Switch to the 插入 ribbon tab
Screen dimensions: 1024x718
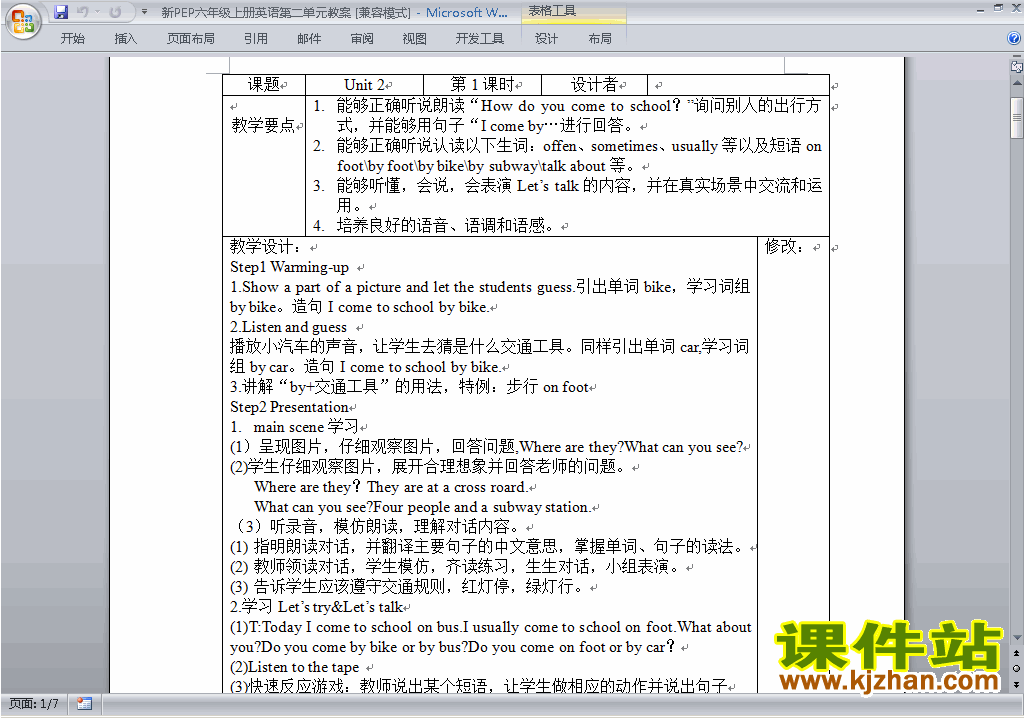click(125, 39)
